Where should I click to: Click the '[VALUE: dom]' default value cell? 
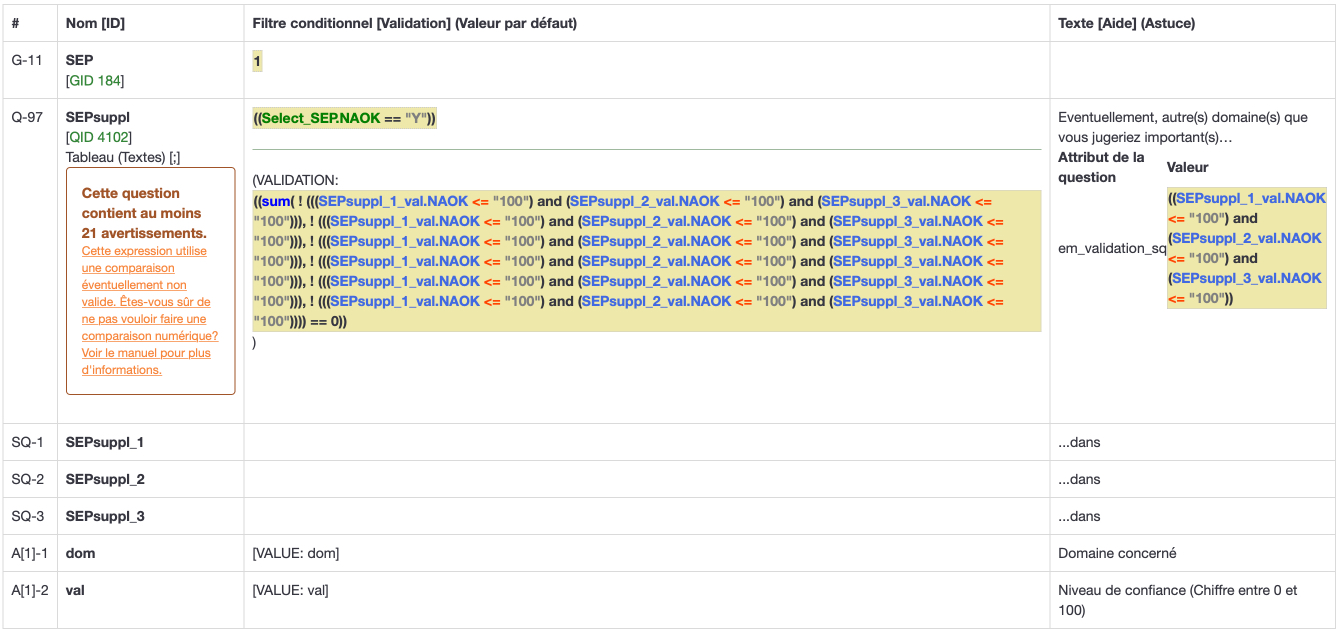click(295, 553)
